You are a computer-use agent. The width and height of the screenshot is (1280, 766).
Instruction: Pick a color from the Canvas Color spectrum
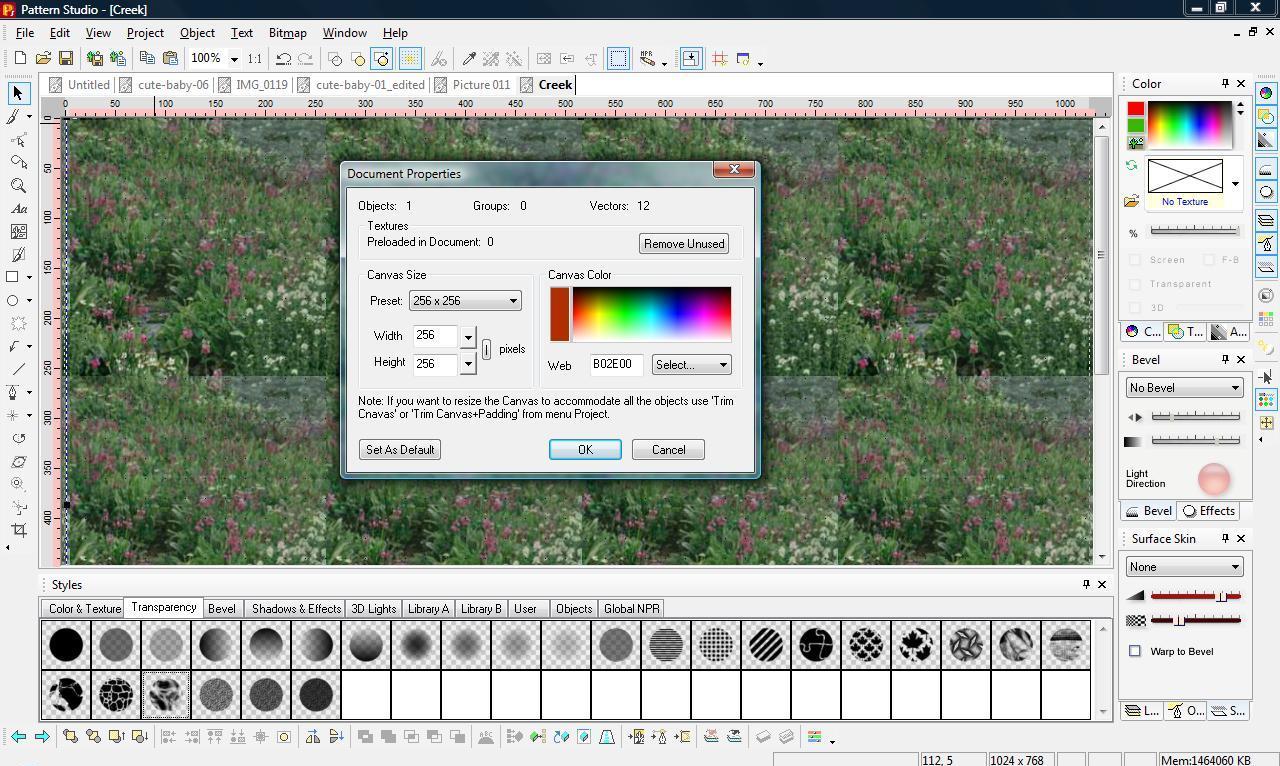(x=650, y=313)
